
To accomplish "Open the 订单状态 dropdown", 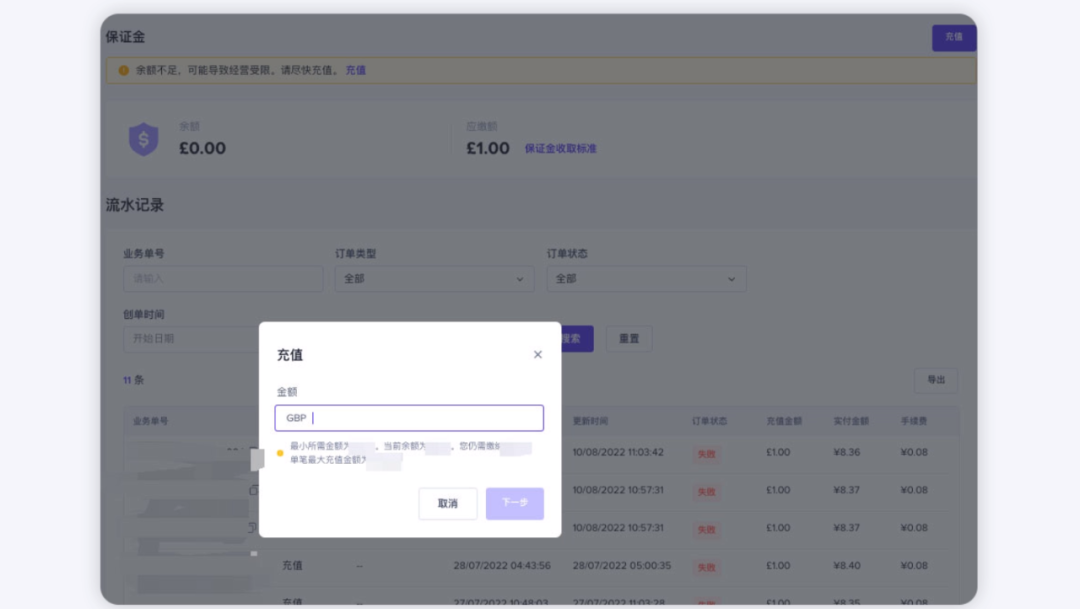I will tap(647, 279).
